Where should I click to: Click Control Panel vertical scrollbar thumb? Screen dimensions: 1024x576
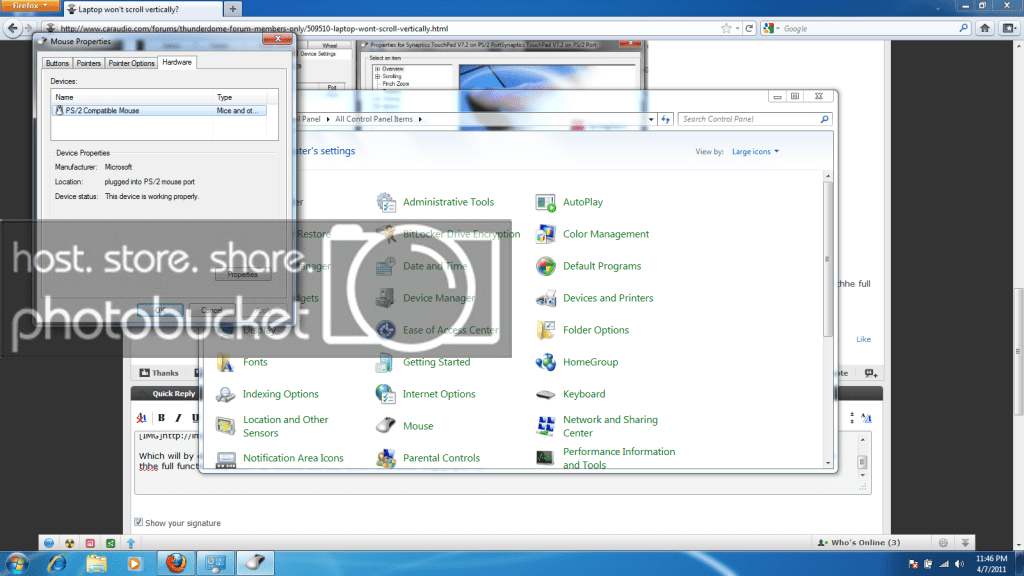pyautogui.click(x=828, y=258)
